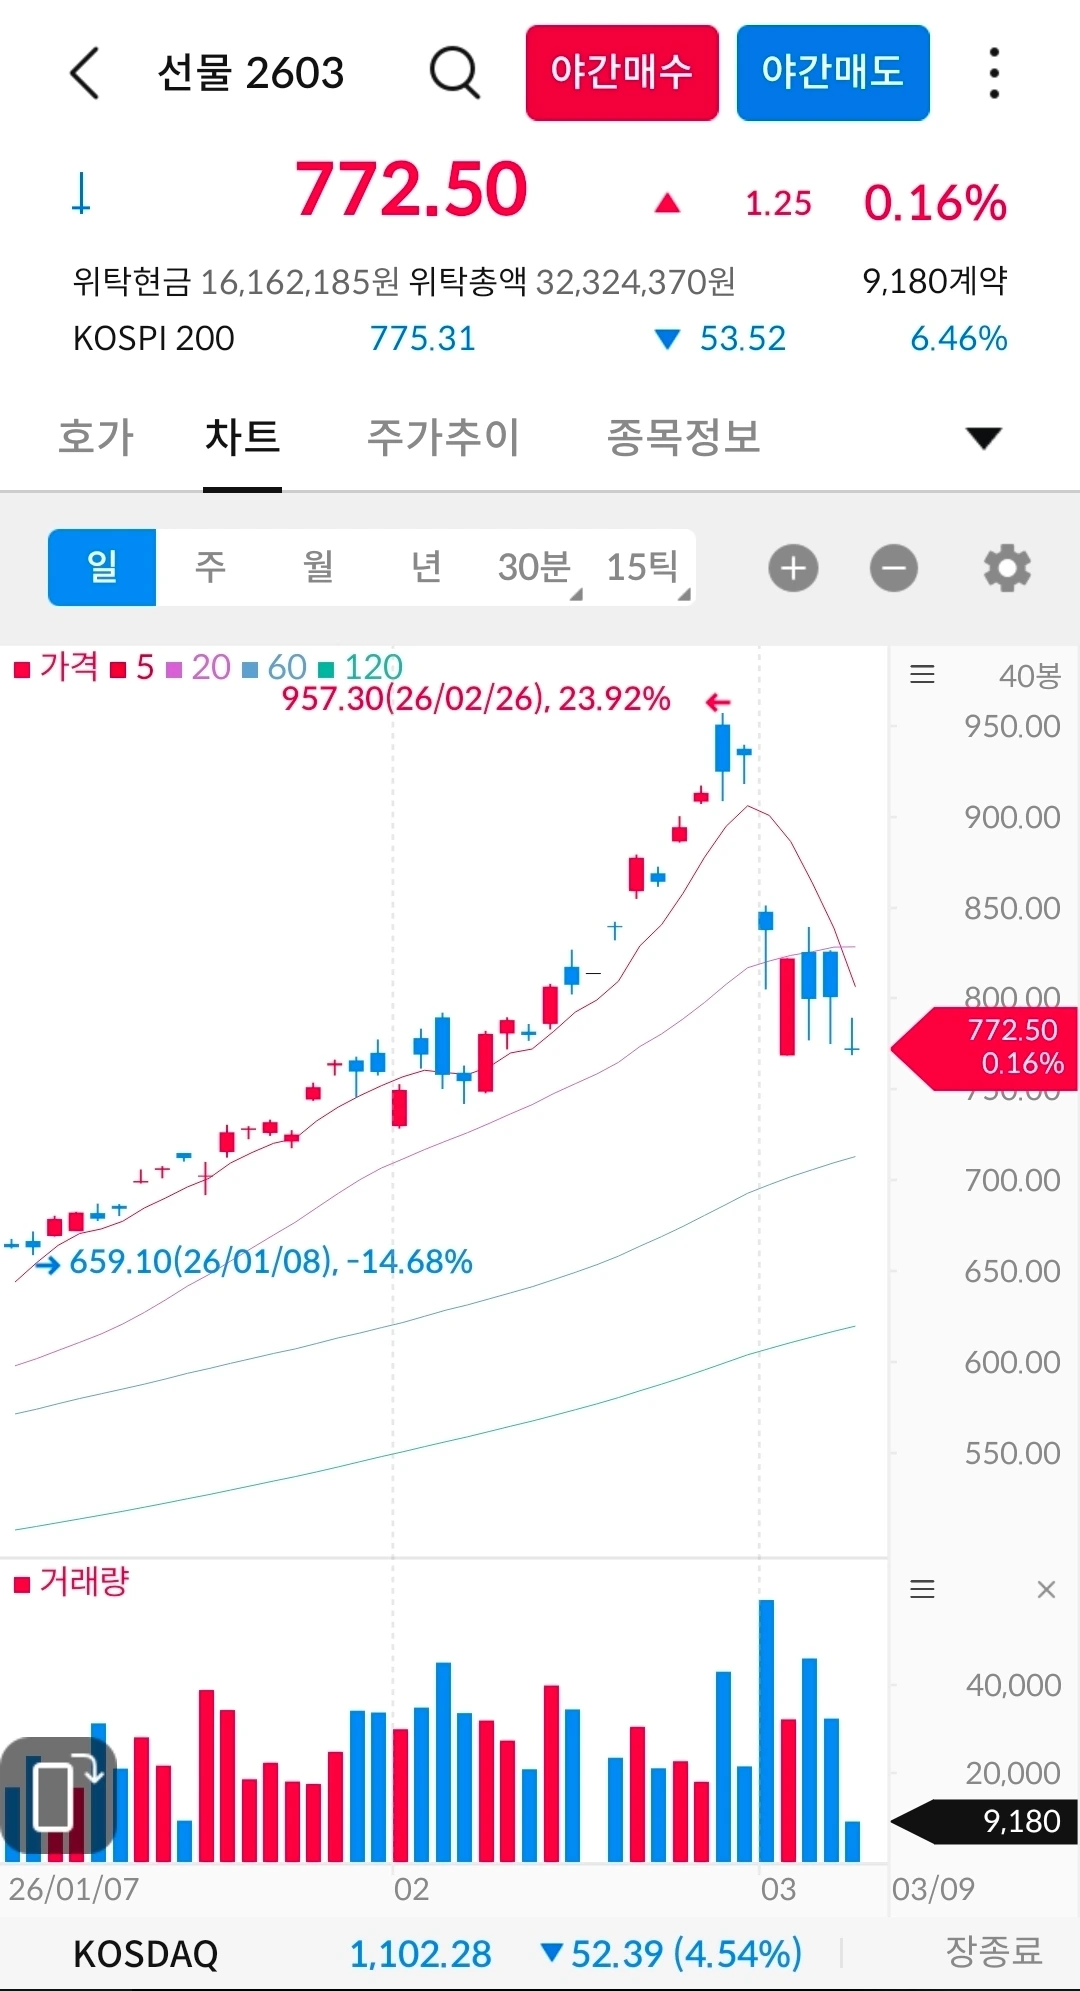1080x1991 pixels.
Task: Switch to the 호가 tab
Action: [x=96, y=437]
